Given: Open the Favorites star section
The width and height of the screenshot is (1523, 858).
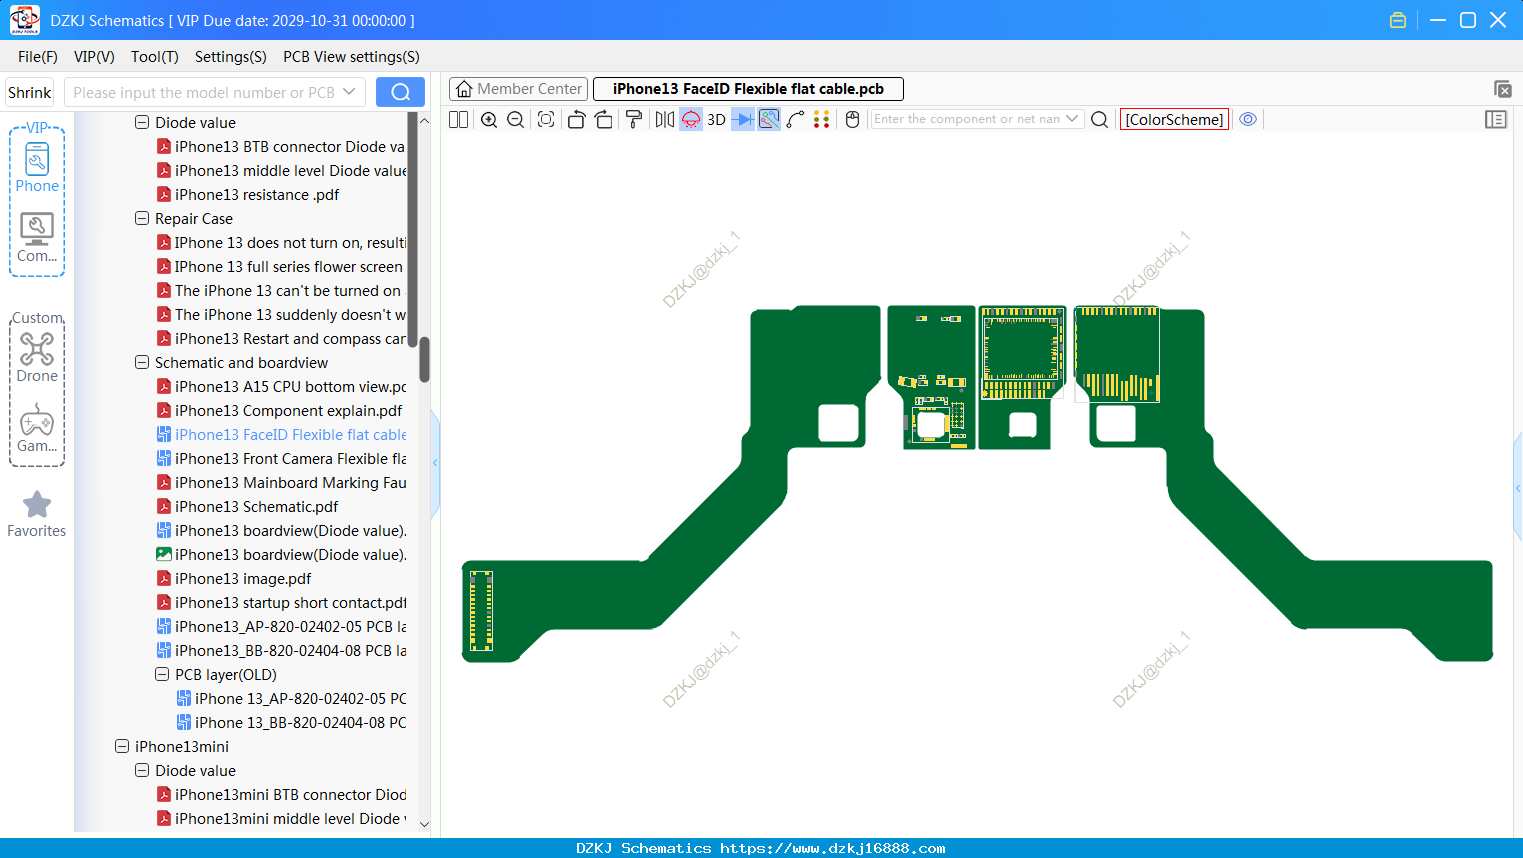Looking at the screenshot, I should click(x=37, y=514).
